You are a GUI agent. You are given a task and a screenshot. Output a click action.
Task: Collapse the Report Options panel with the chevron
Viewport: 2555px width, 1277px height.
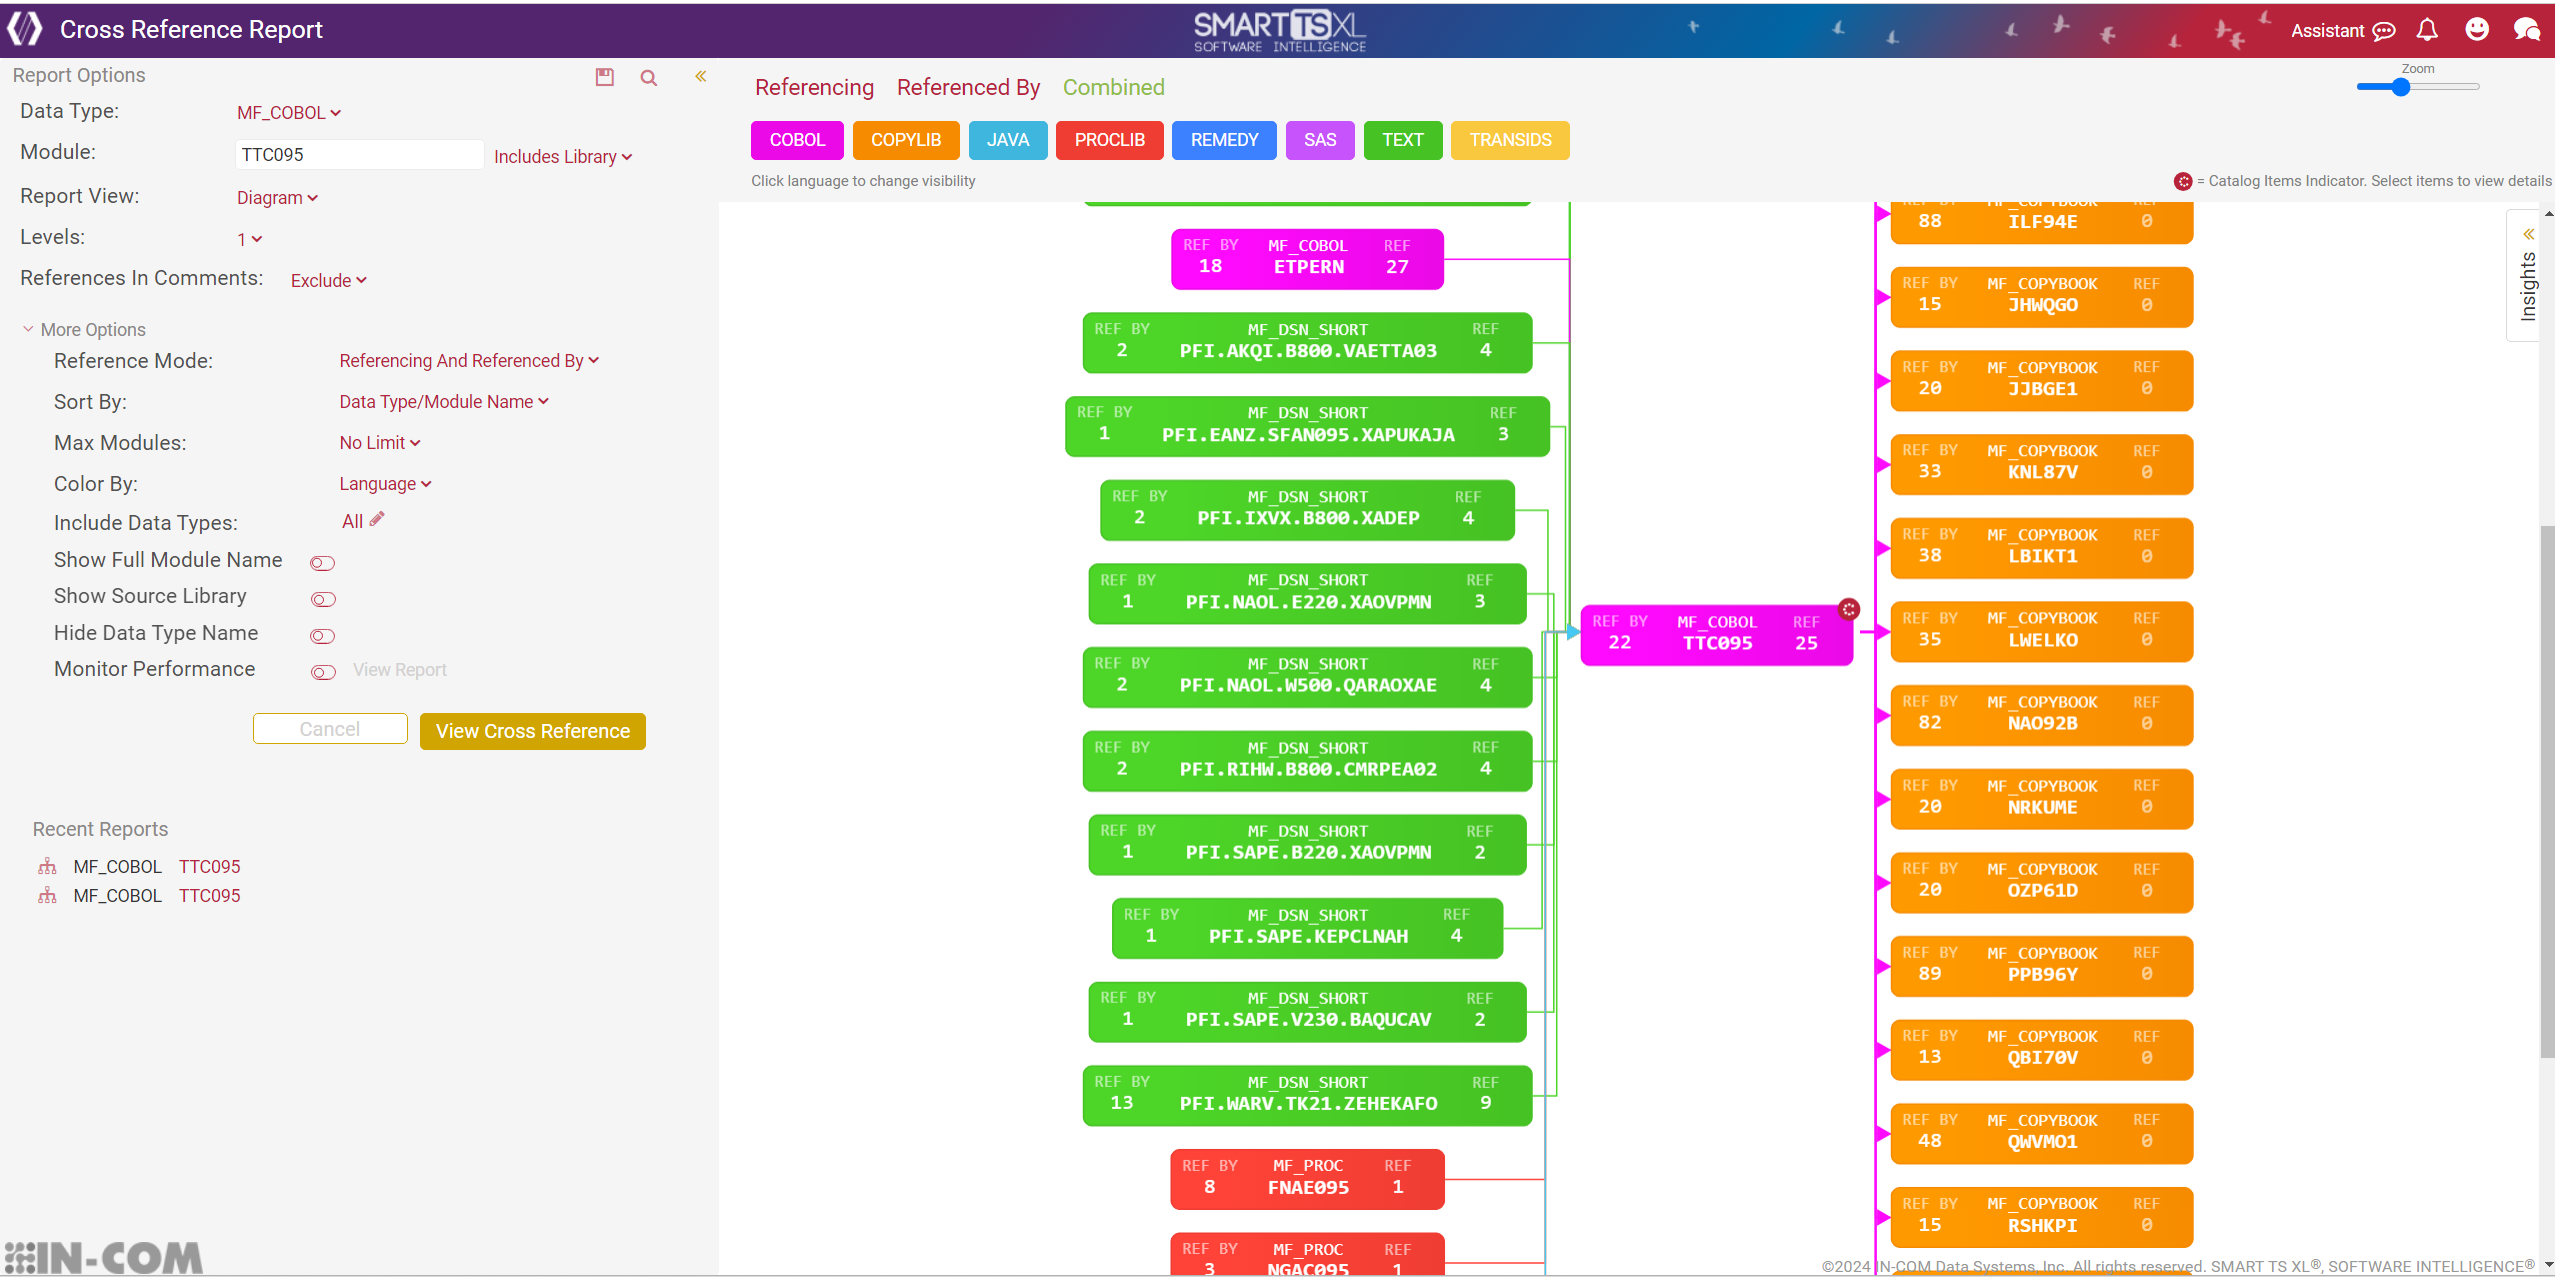point(701,75)
